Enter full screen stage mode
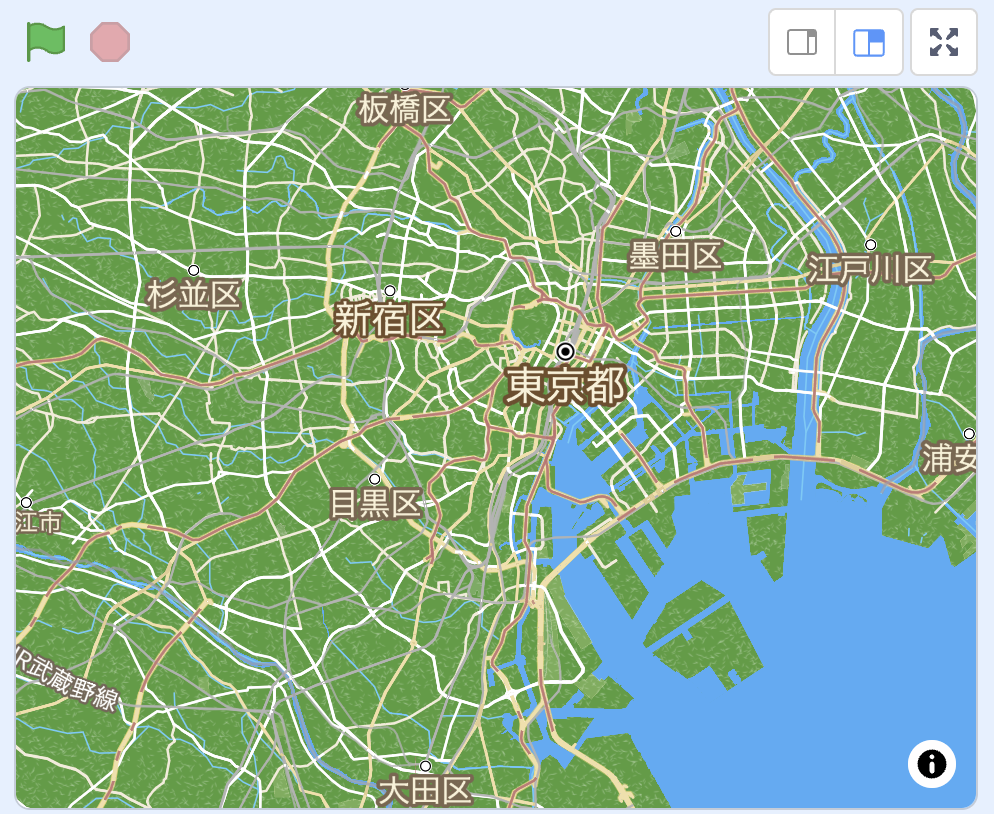 [943, 42]
